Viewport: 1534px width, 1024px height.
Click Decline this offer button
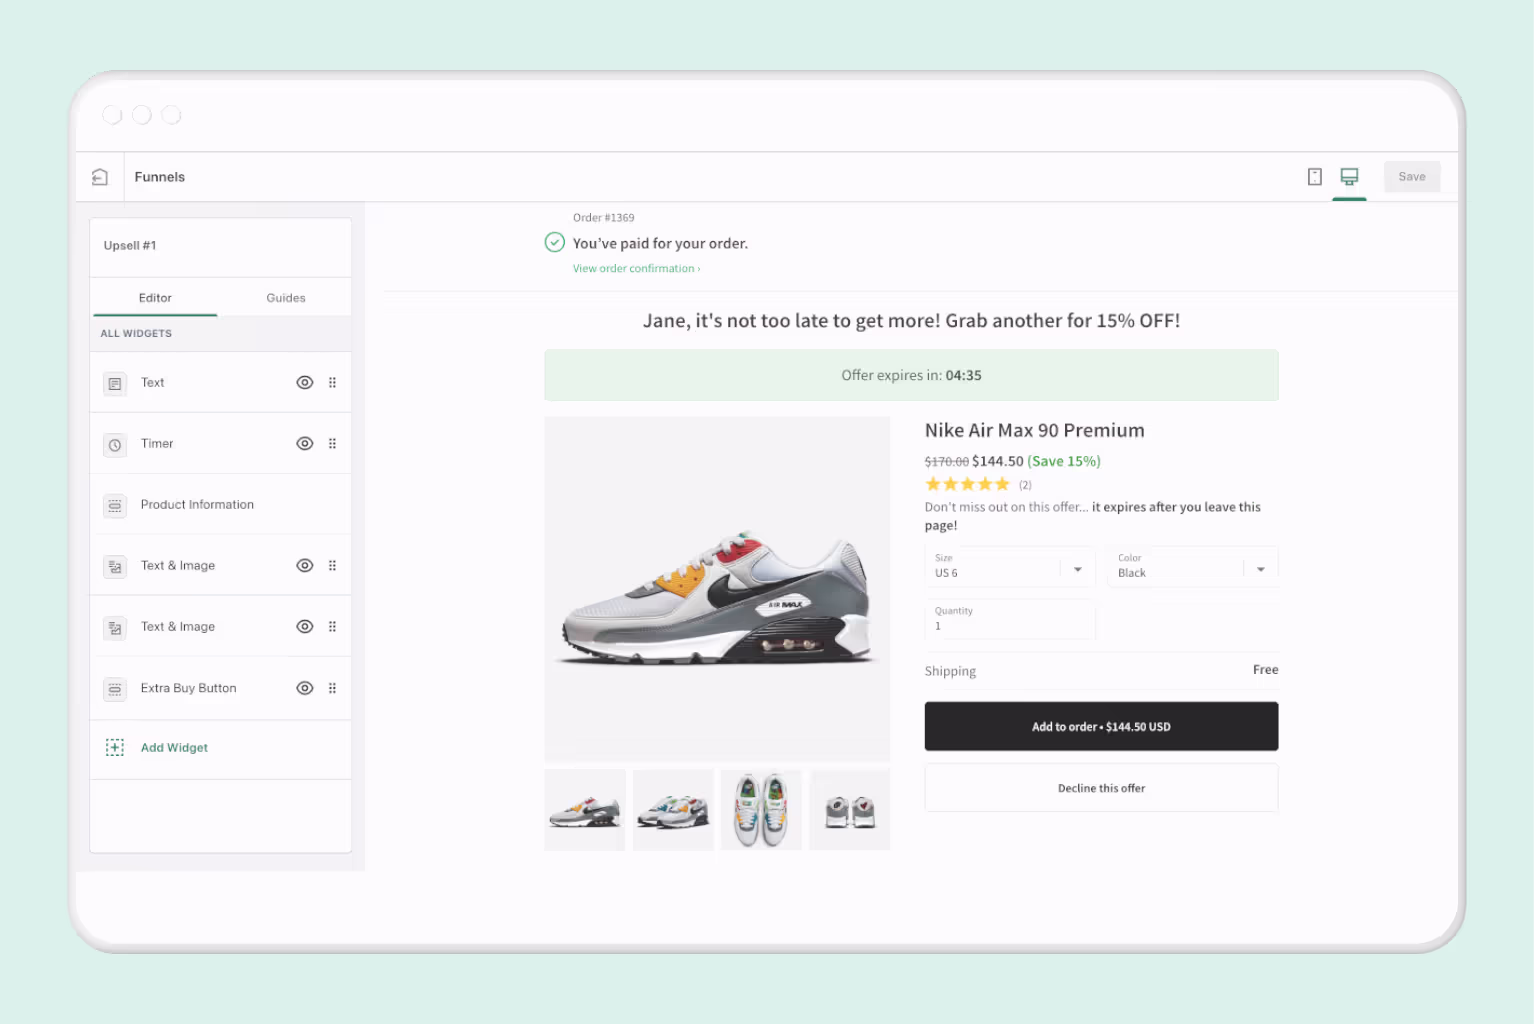pyautogui.click(x=1101, y=788)
